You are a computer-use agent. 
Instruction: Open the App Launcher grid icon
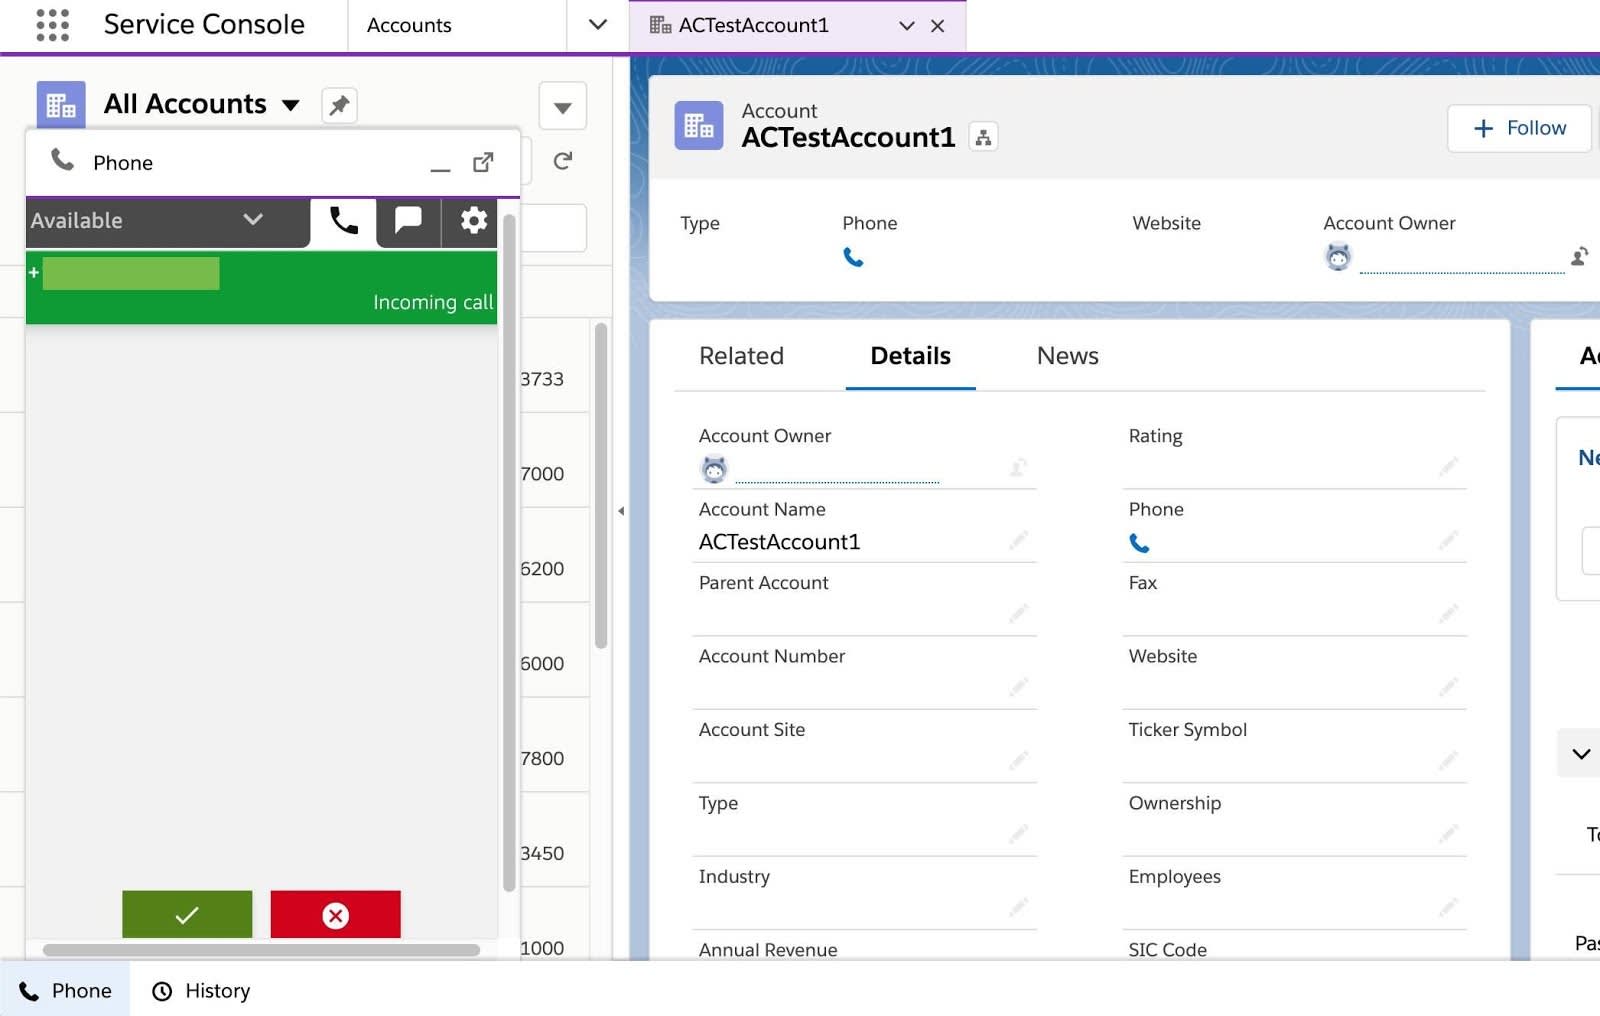pos(52,25)
